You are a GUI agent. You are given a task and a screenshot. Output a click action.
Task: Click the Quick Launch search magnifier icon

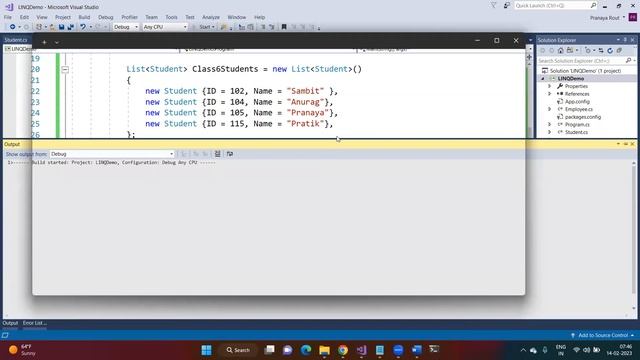(593, 5)
